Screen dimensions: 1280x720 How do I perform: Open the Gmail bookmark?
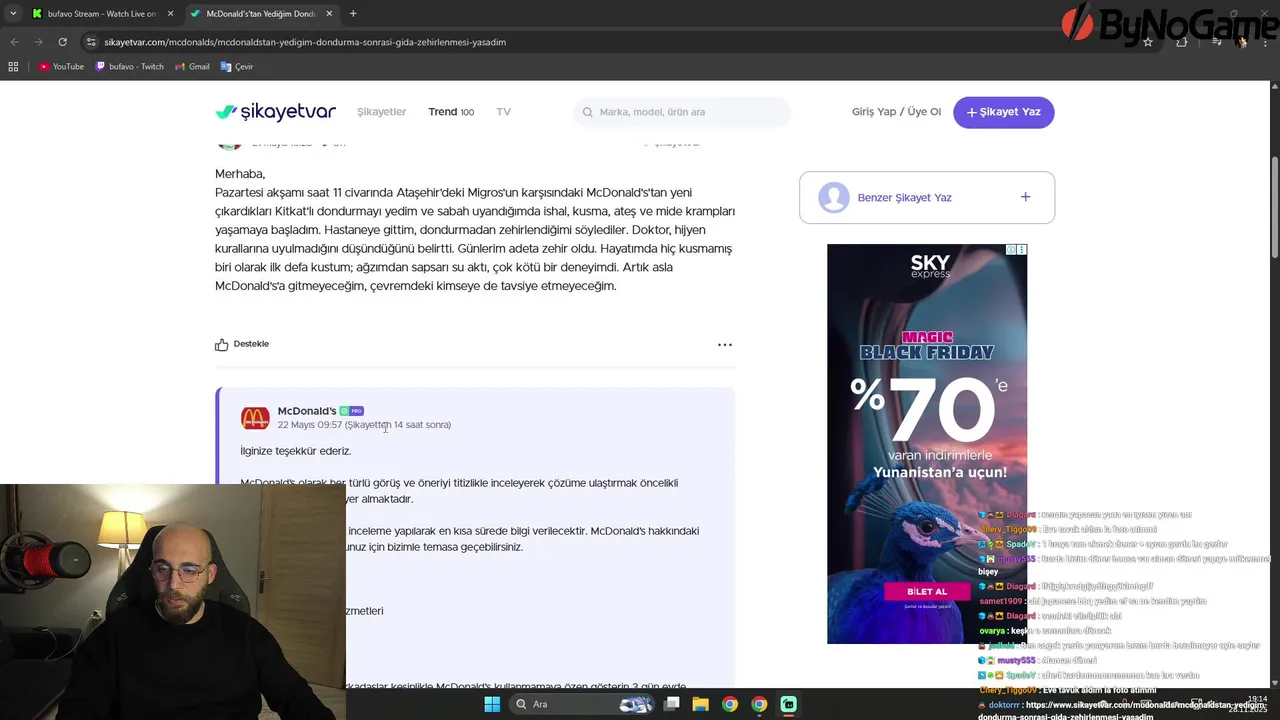(x=192, y=66)
